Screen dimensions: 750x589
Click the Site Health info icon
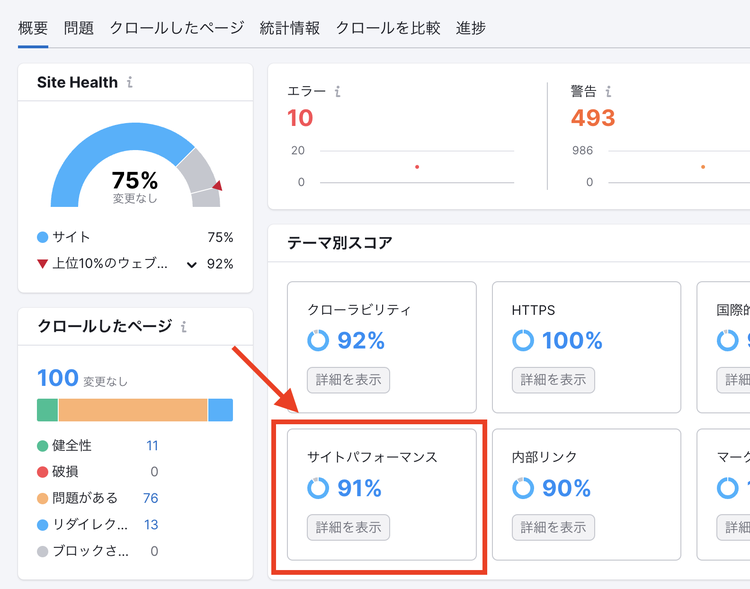pos(130,82)
